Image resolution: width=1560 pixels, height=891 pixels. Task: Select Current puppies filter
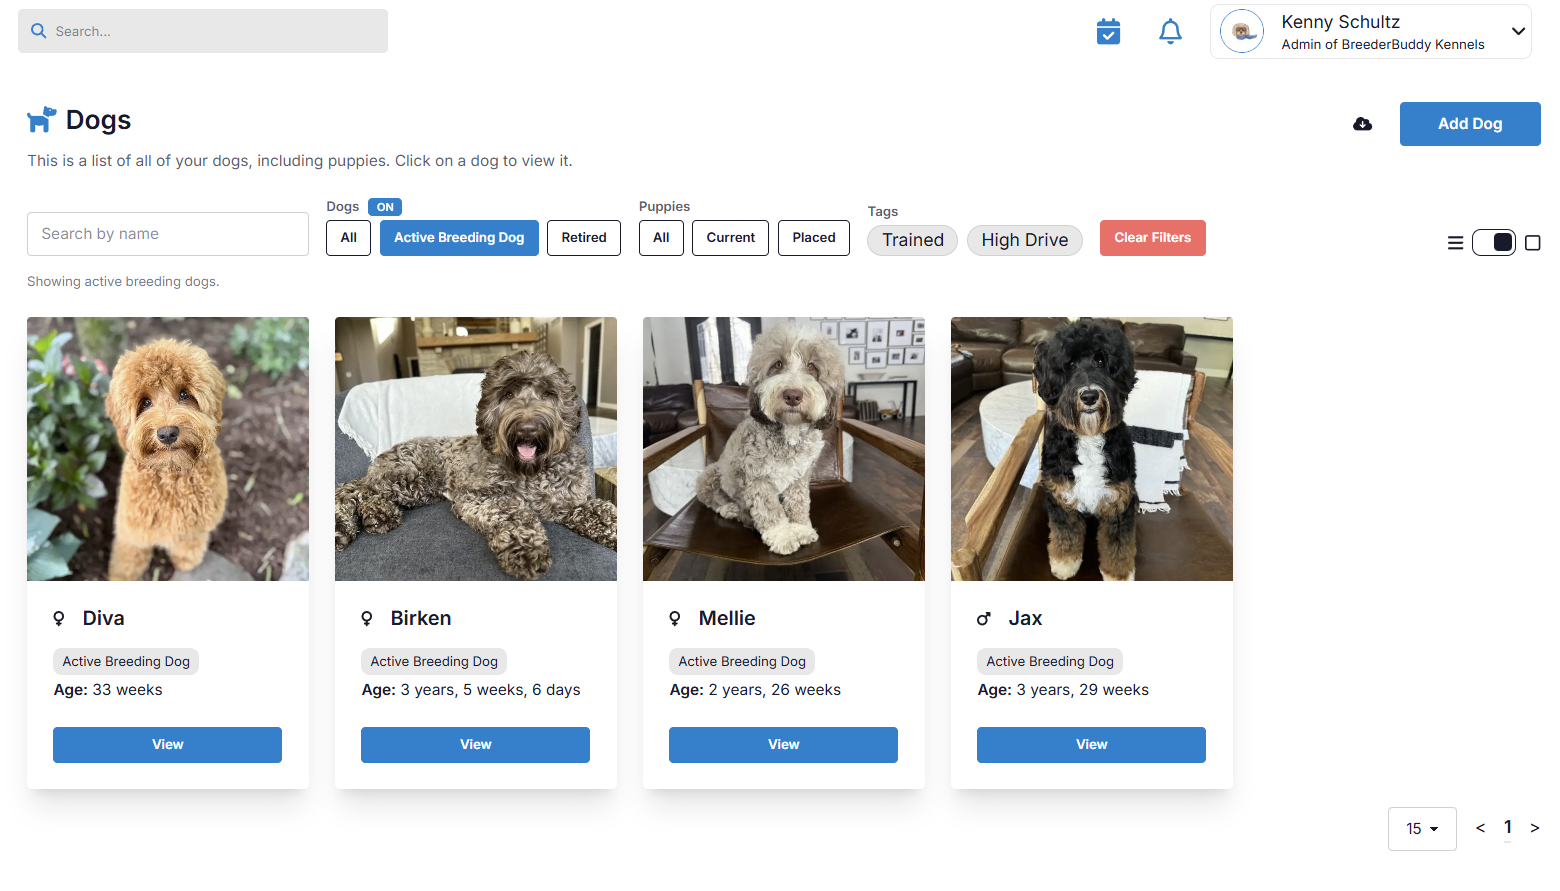[x=730, y=238]
